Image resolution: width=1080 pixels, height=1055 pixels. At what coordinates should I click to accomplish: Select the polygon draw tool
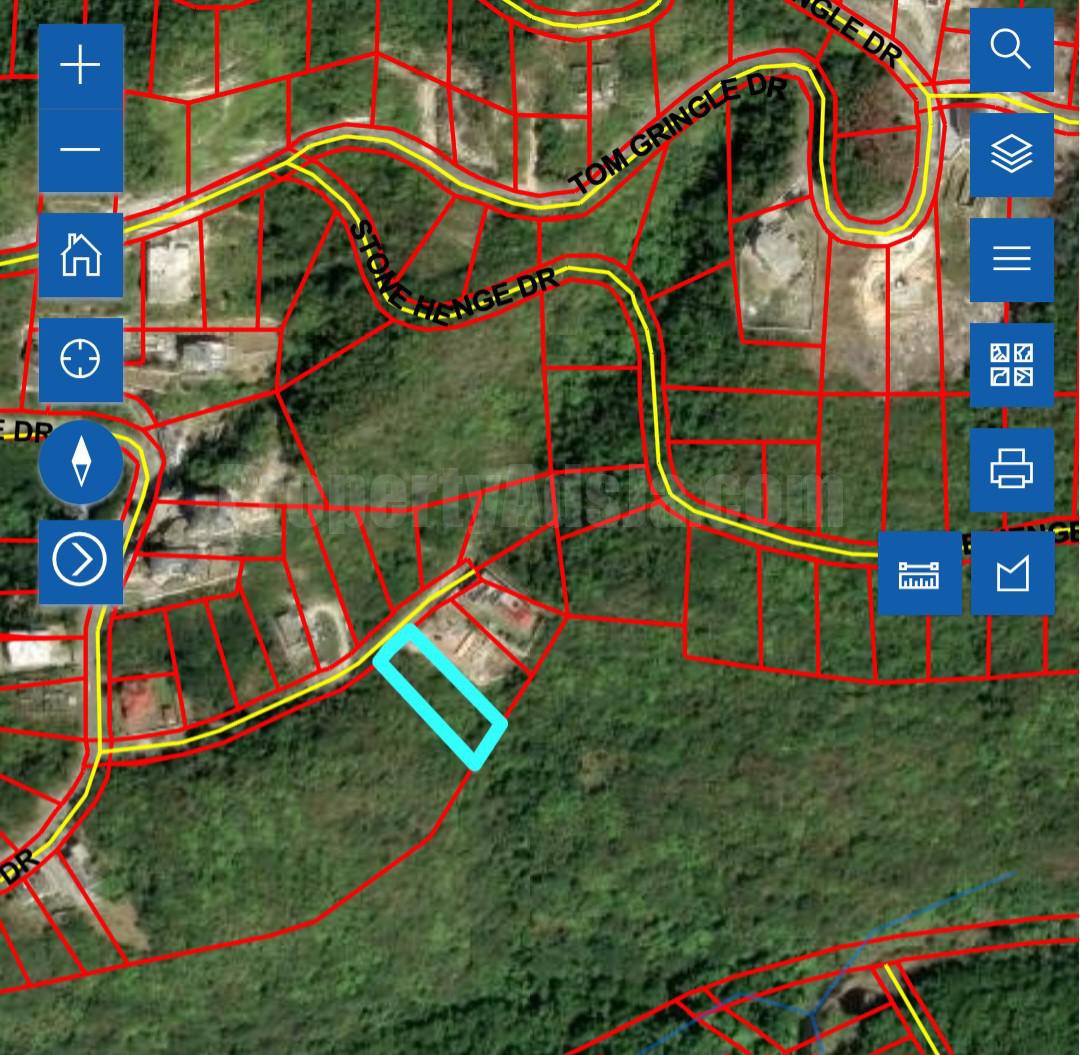pyautogui.click(x=1012, y=574)
